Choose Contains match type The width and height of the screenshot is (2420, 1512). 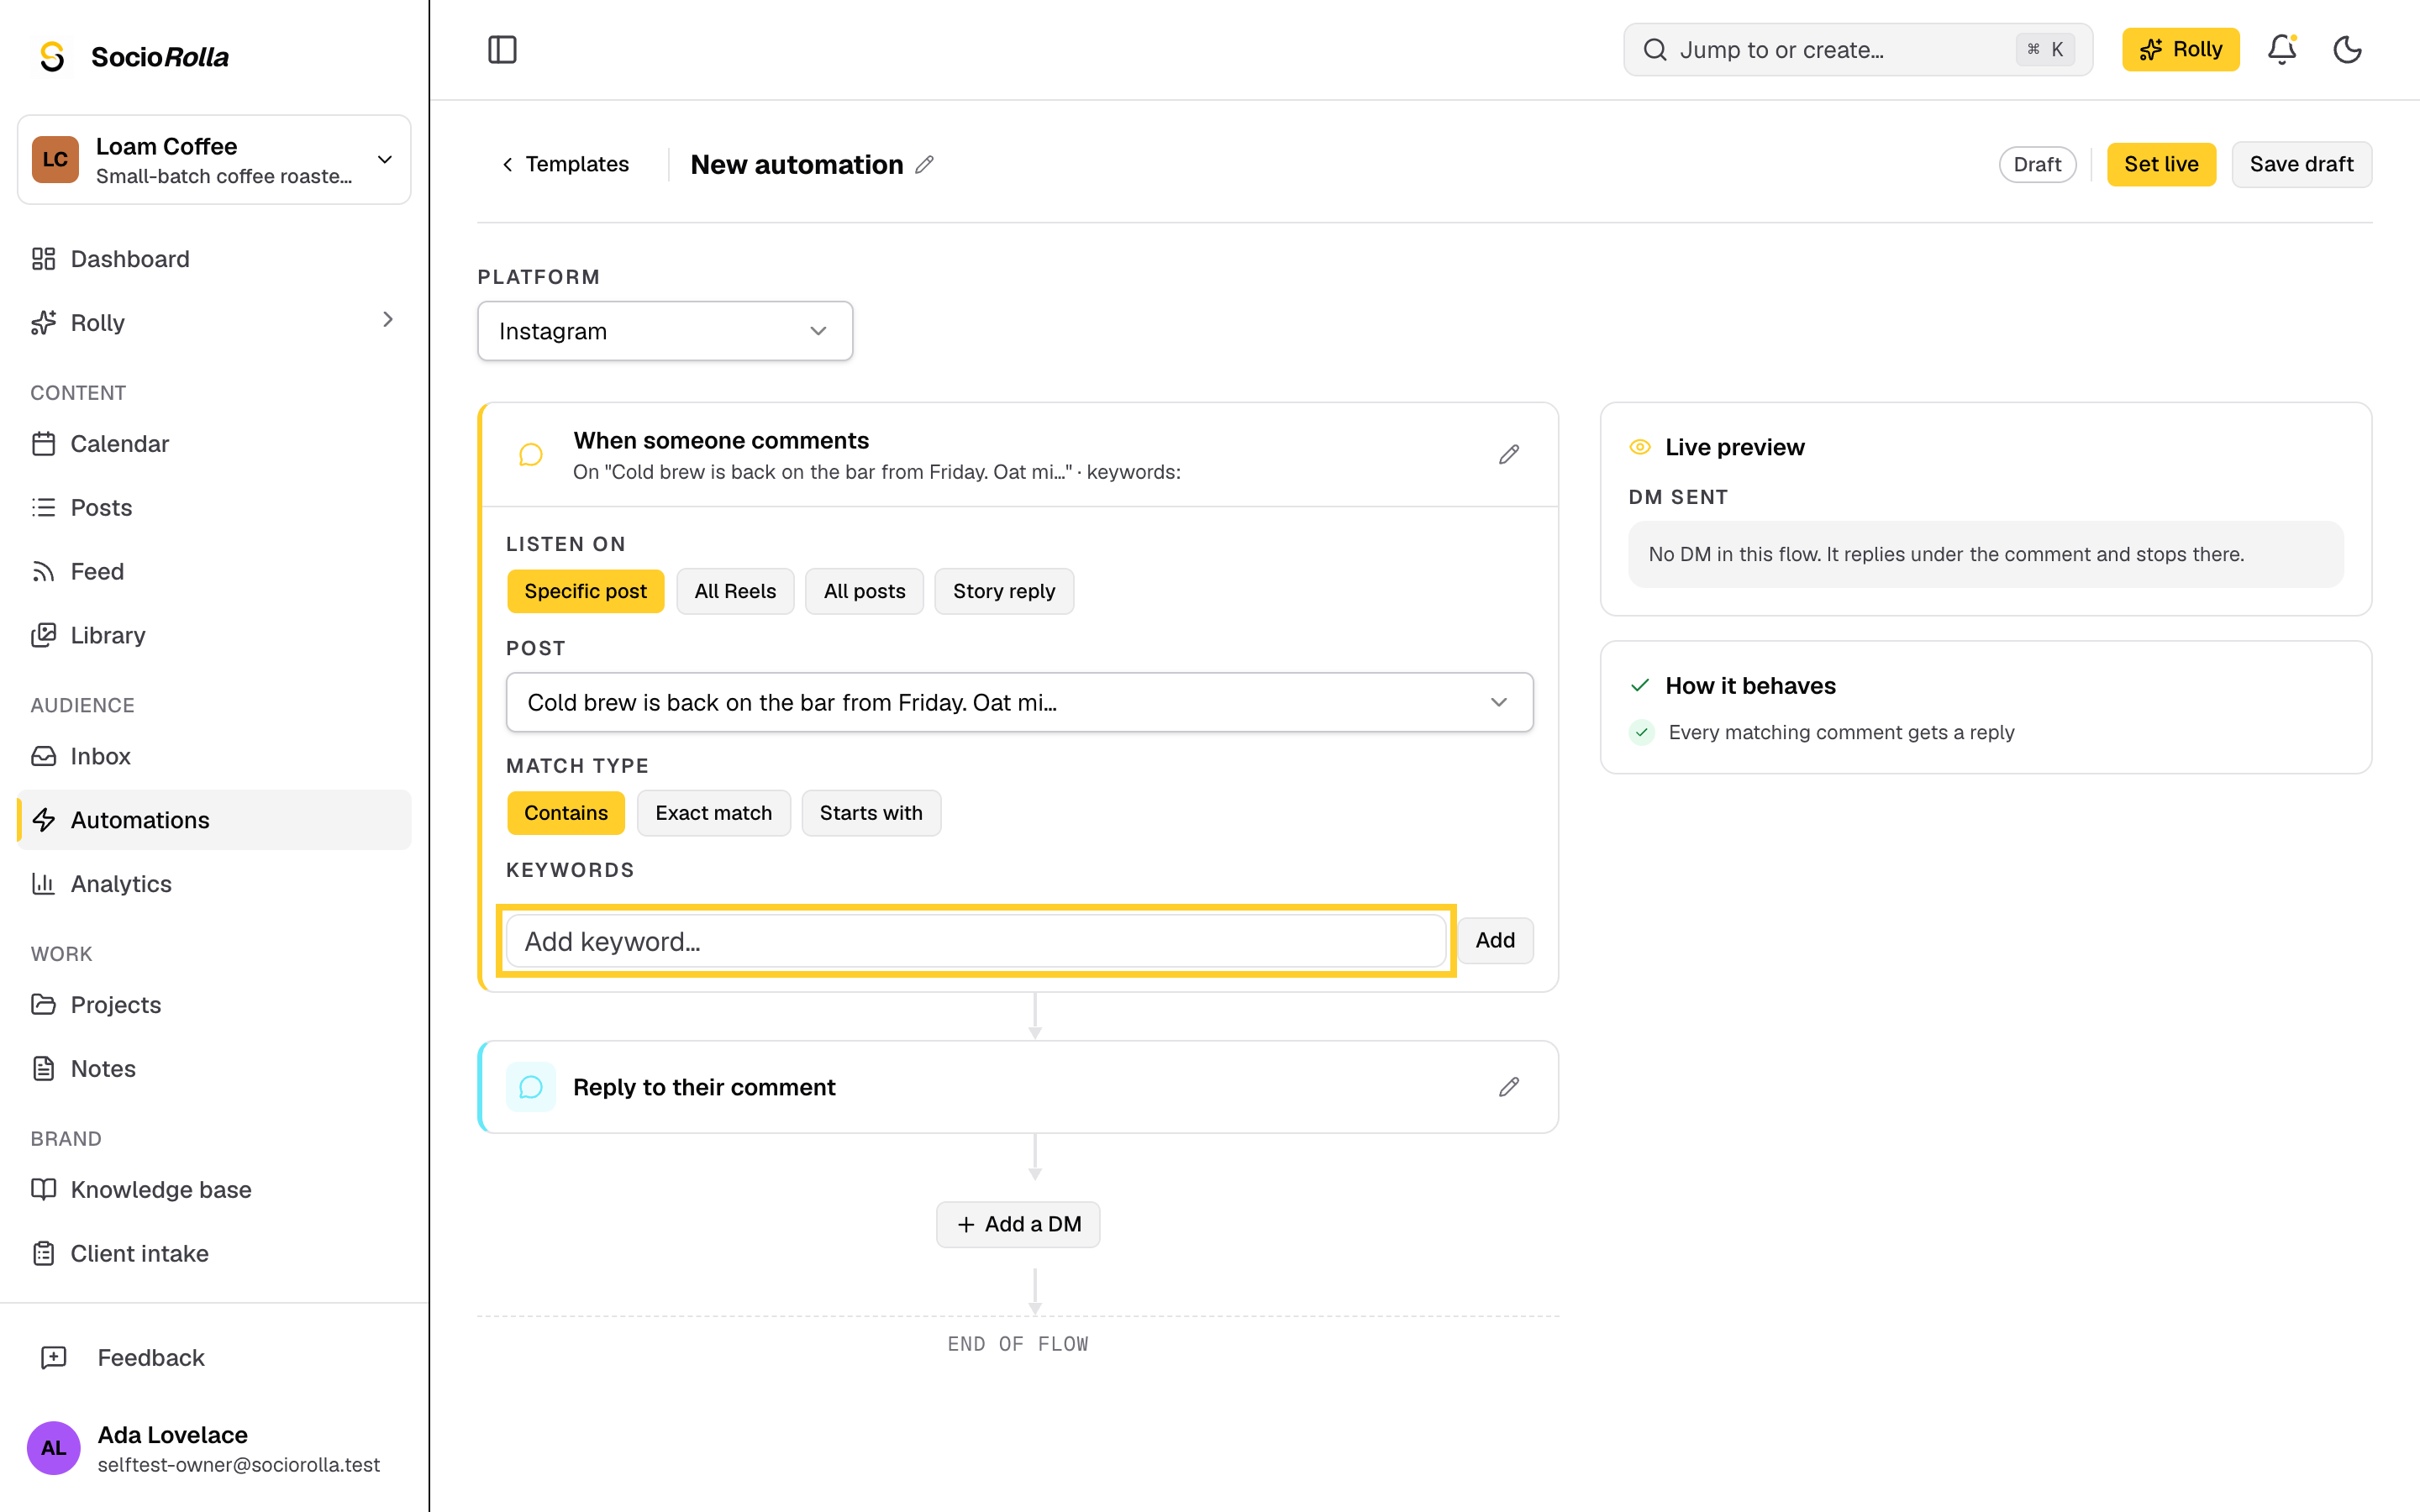566,813
